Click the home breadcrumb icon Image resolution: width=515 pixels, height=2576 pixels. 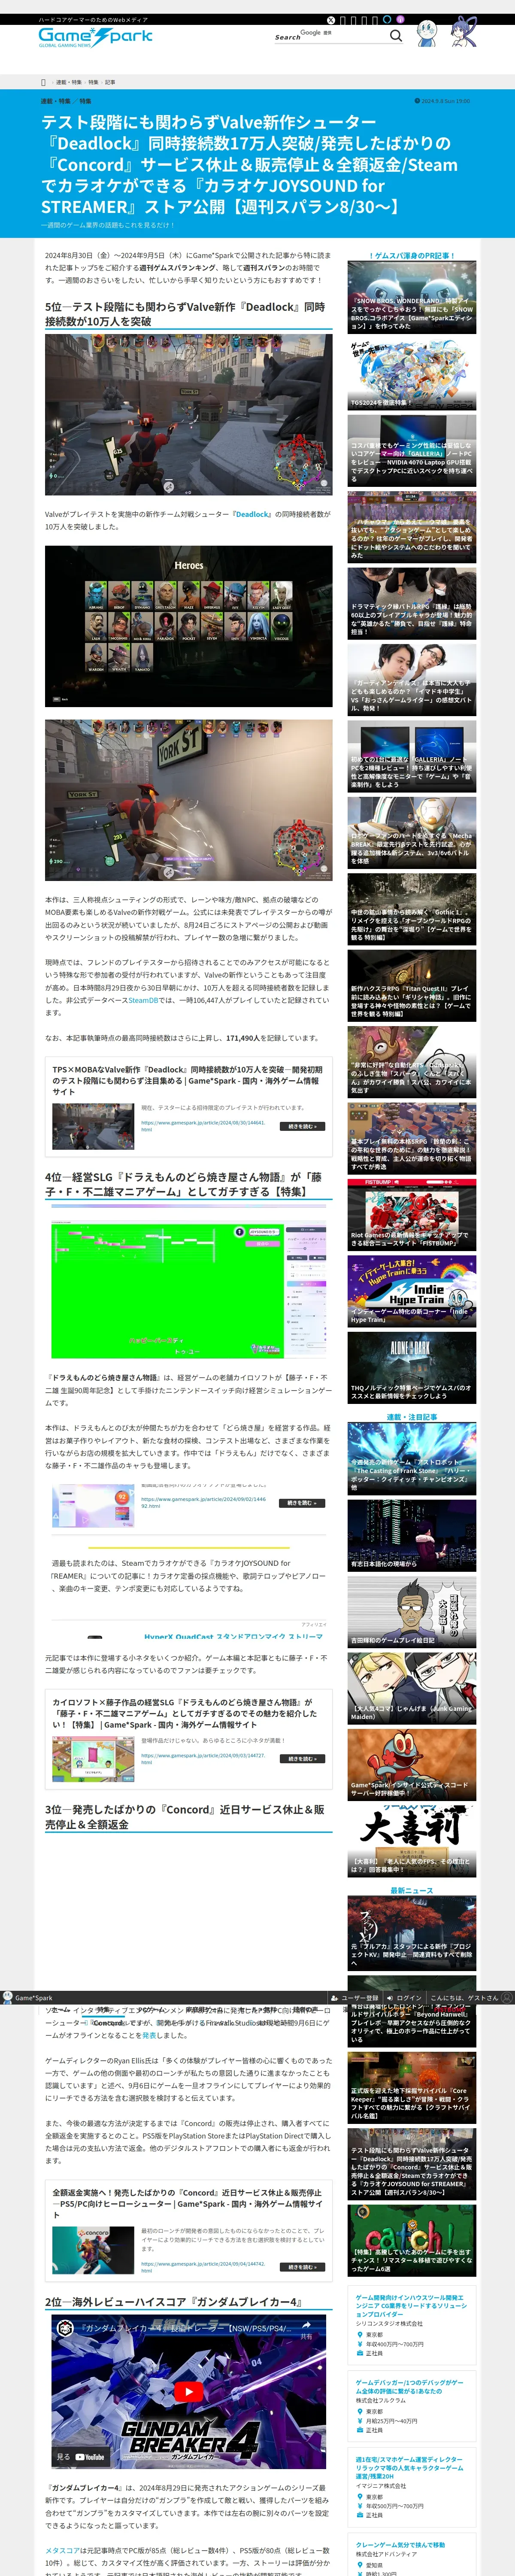point(43,82)
